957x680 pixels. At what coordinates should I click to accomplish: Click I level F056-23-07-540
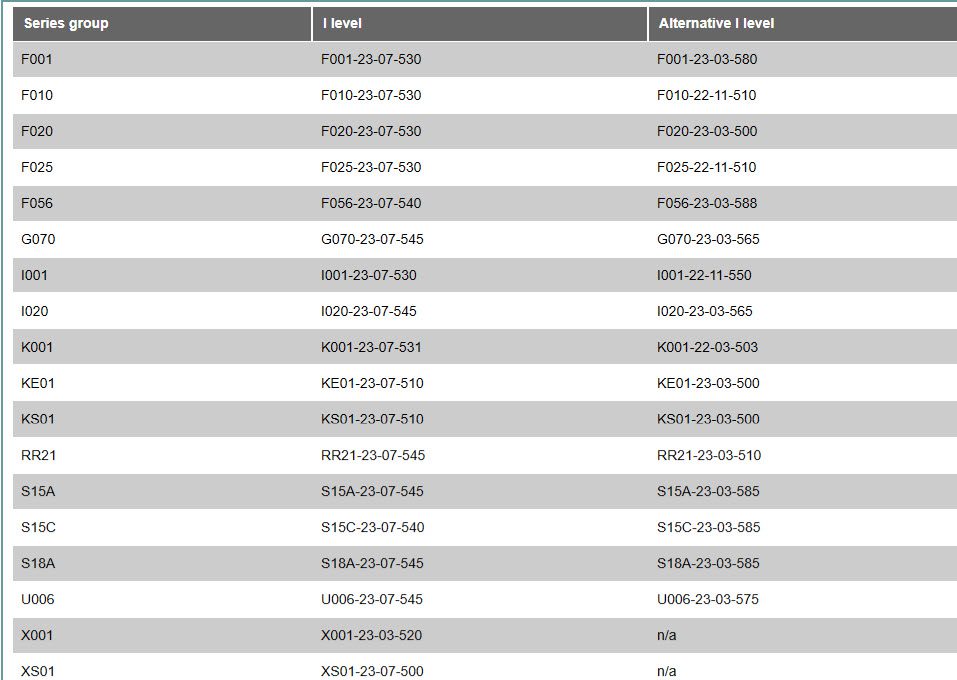pos(371,203)
